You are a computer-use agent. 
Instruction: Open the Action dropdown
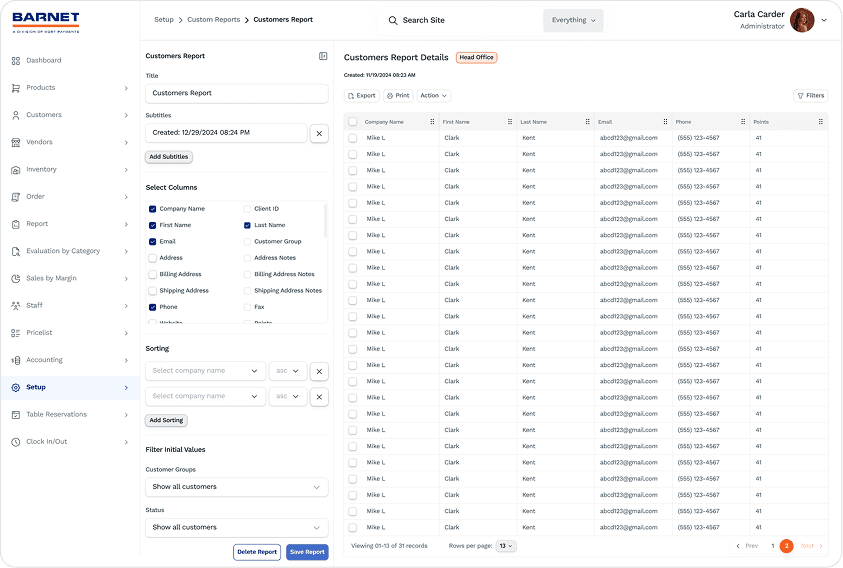pyautogui.click(x=434, y=96)
